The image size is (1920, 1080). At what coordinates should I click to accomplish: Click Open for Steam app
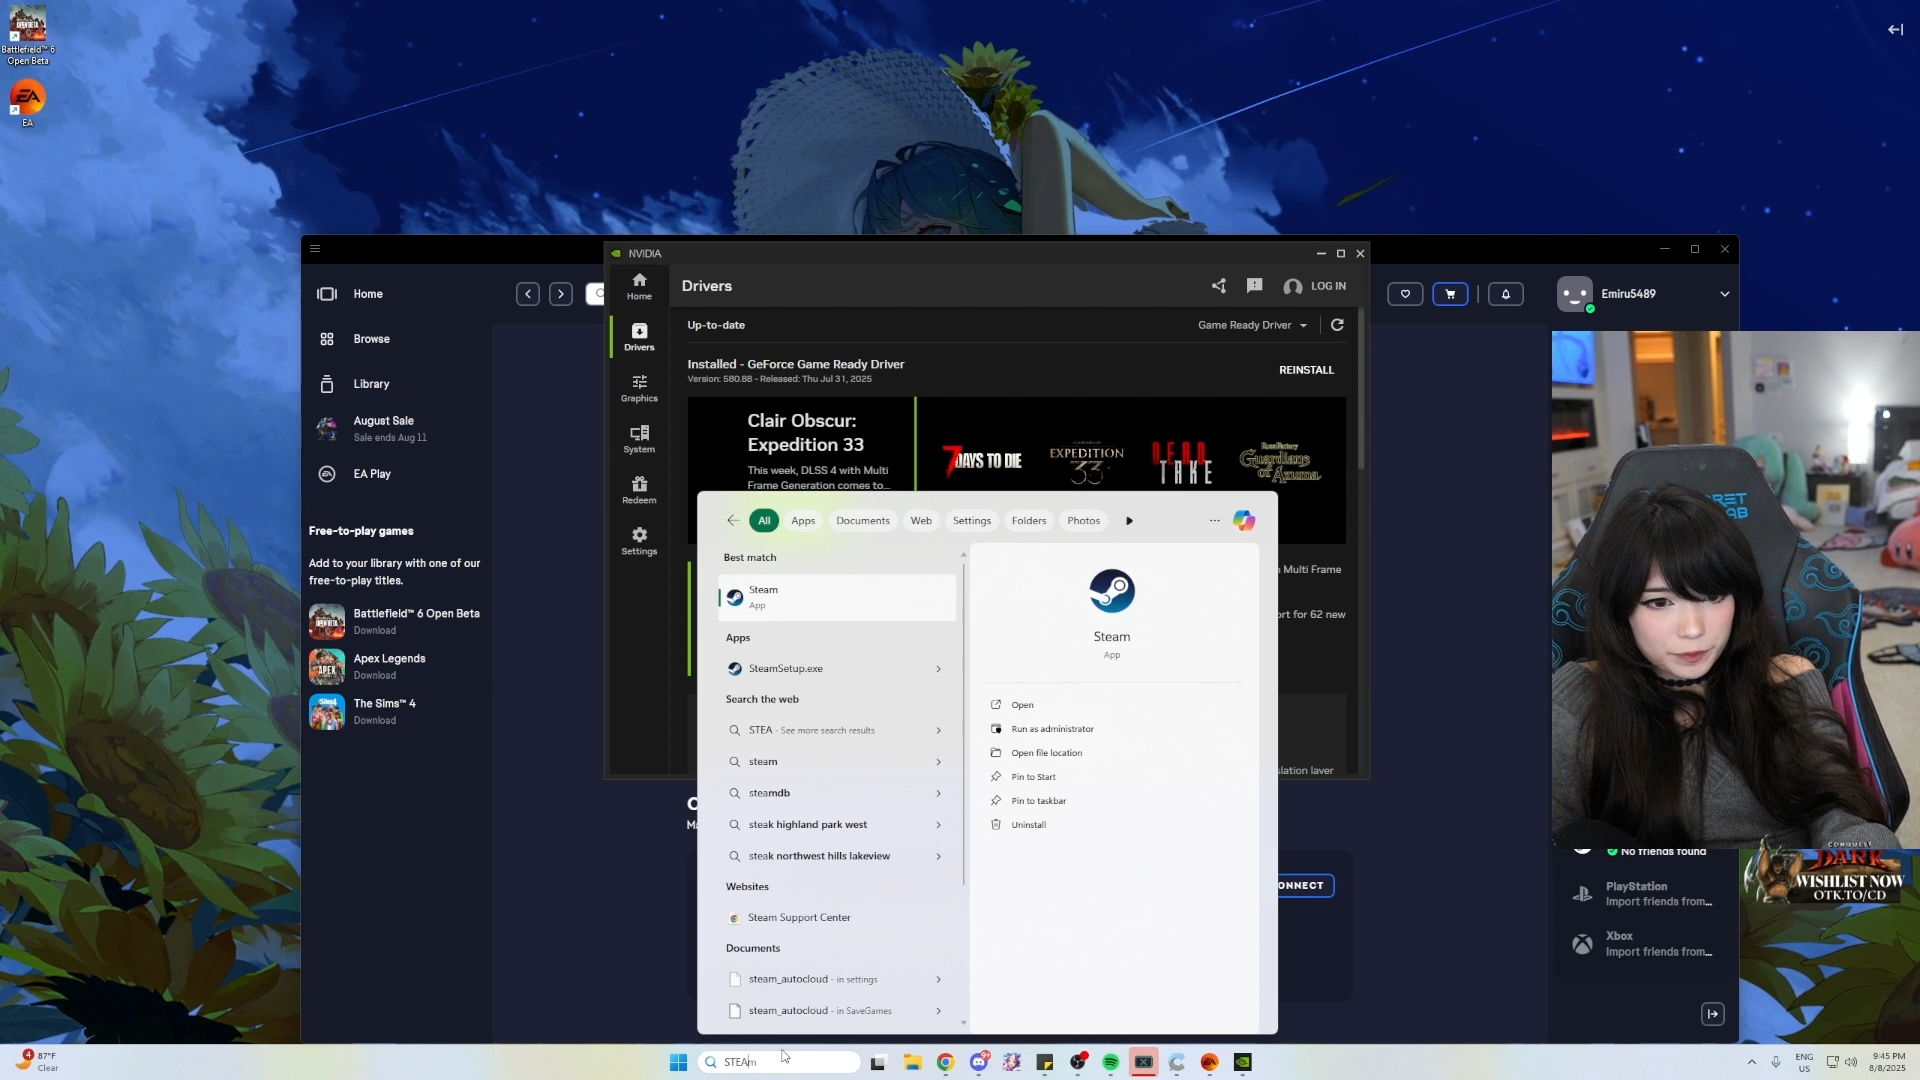(1022, 705)
